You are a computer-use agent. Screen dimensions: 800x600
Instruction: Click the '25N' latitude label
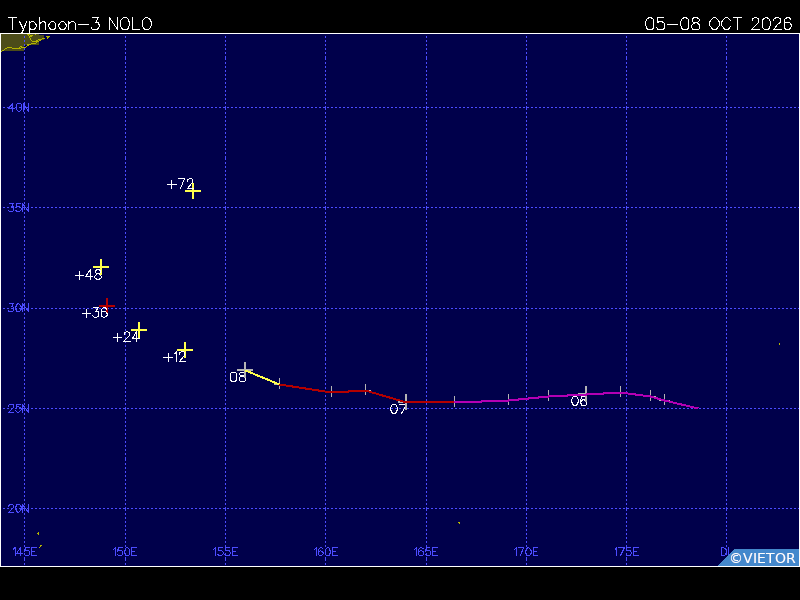[x=18, y=408]
